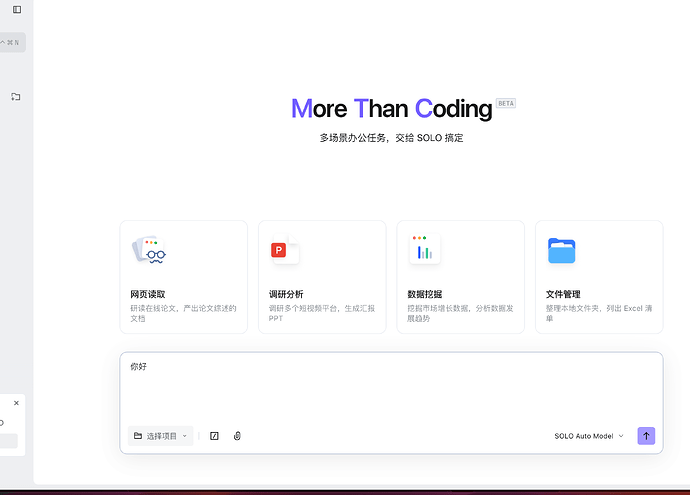The image size is (690, 495).
Task: Click description 整理本地文件夹，列出 Excel 清单
Action: pos(599,313)
